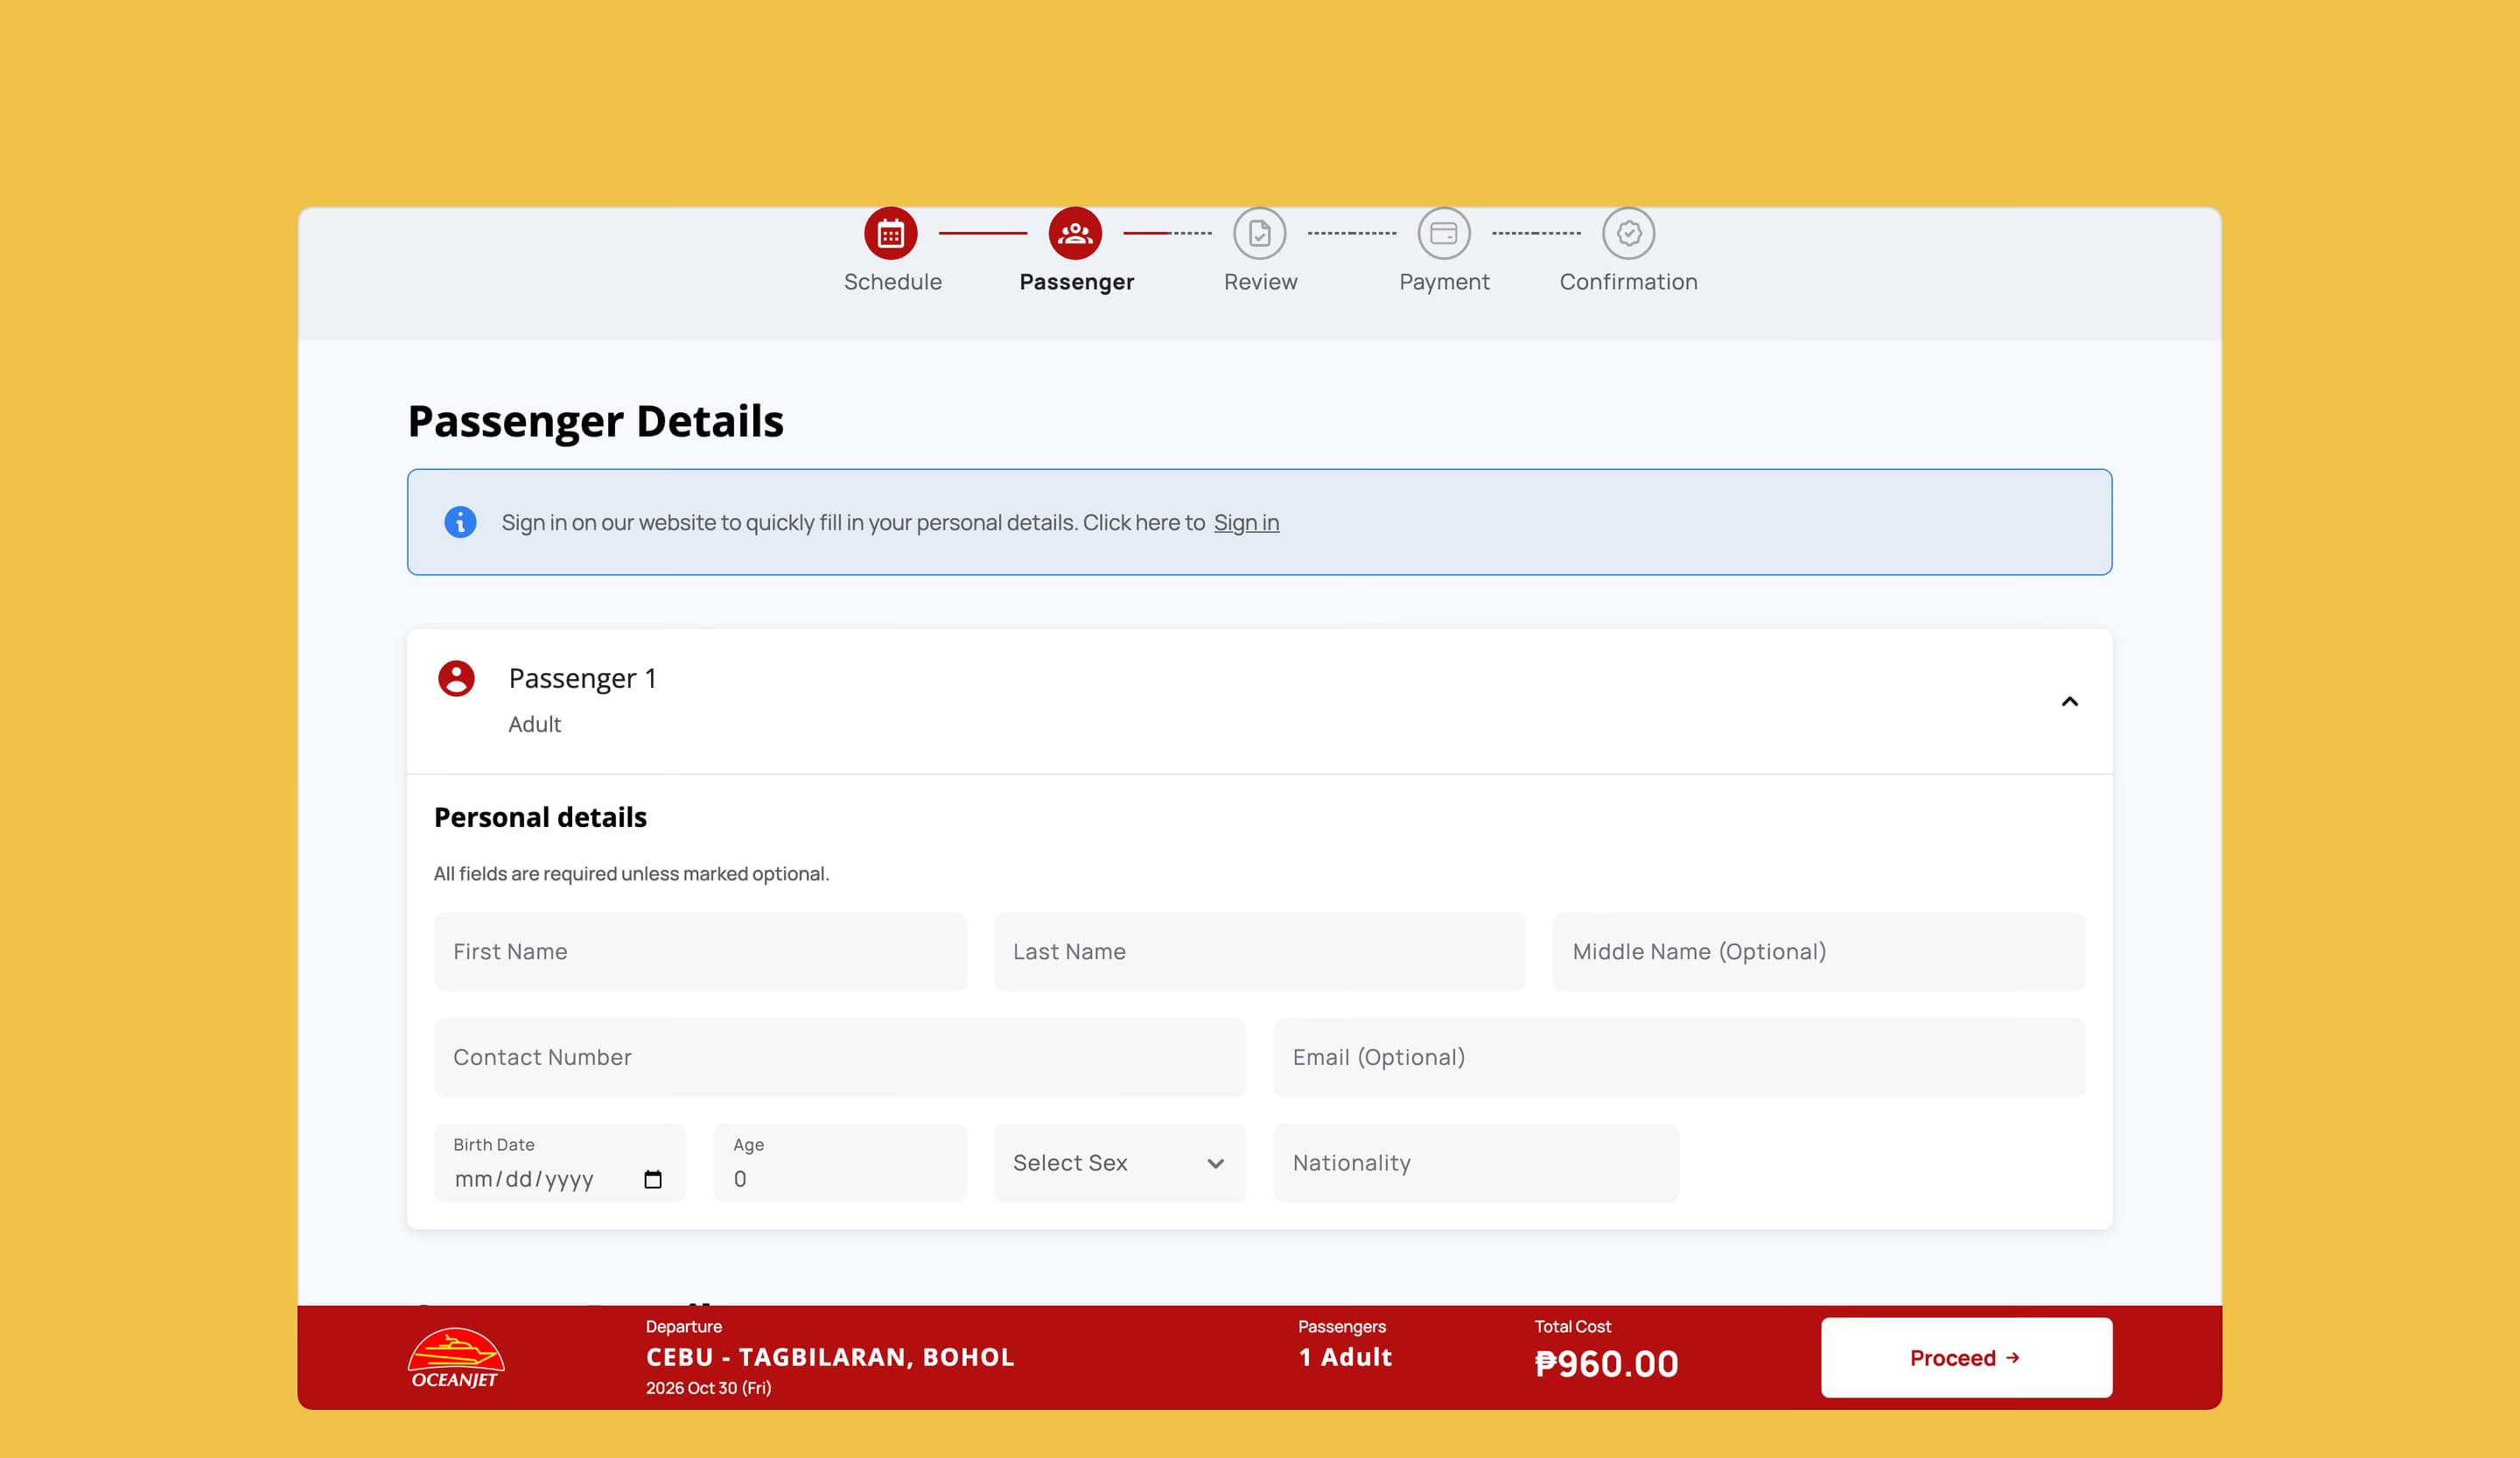Click the Confirmation step badge icon
Image resolution: width=2520 pixels, height=1458 pixels.
click(x=1629, y=233)
